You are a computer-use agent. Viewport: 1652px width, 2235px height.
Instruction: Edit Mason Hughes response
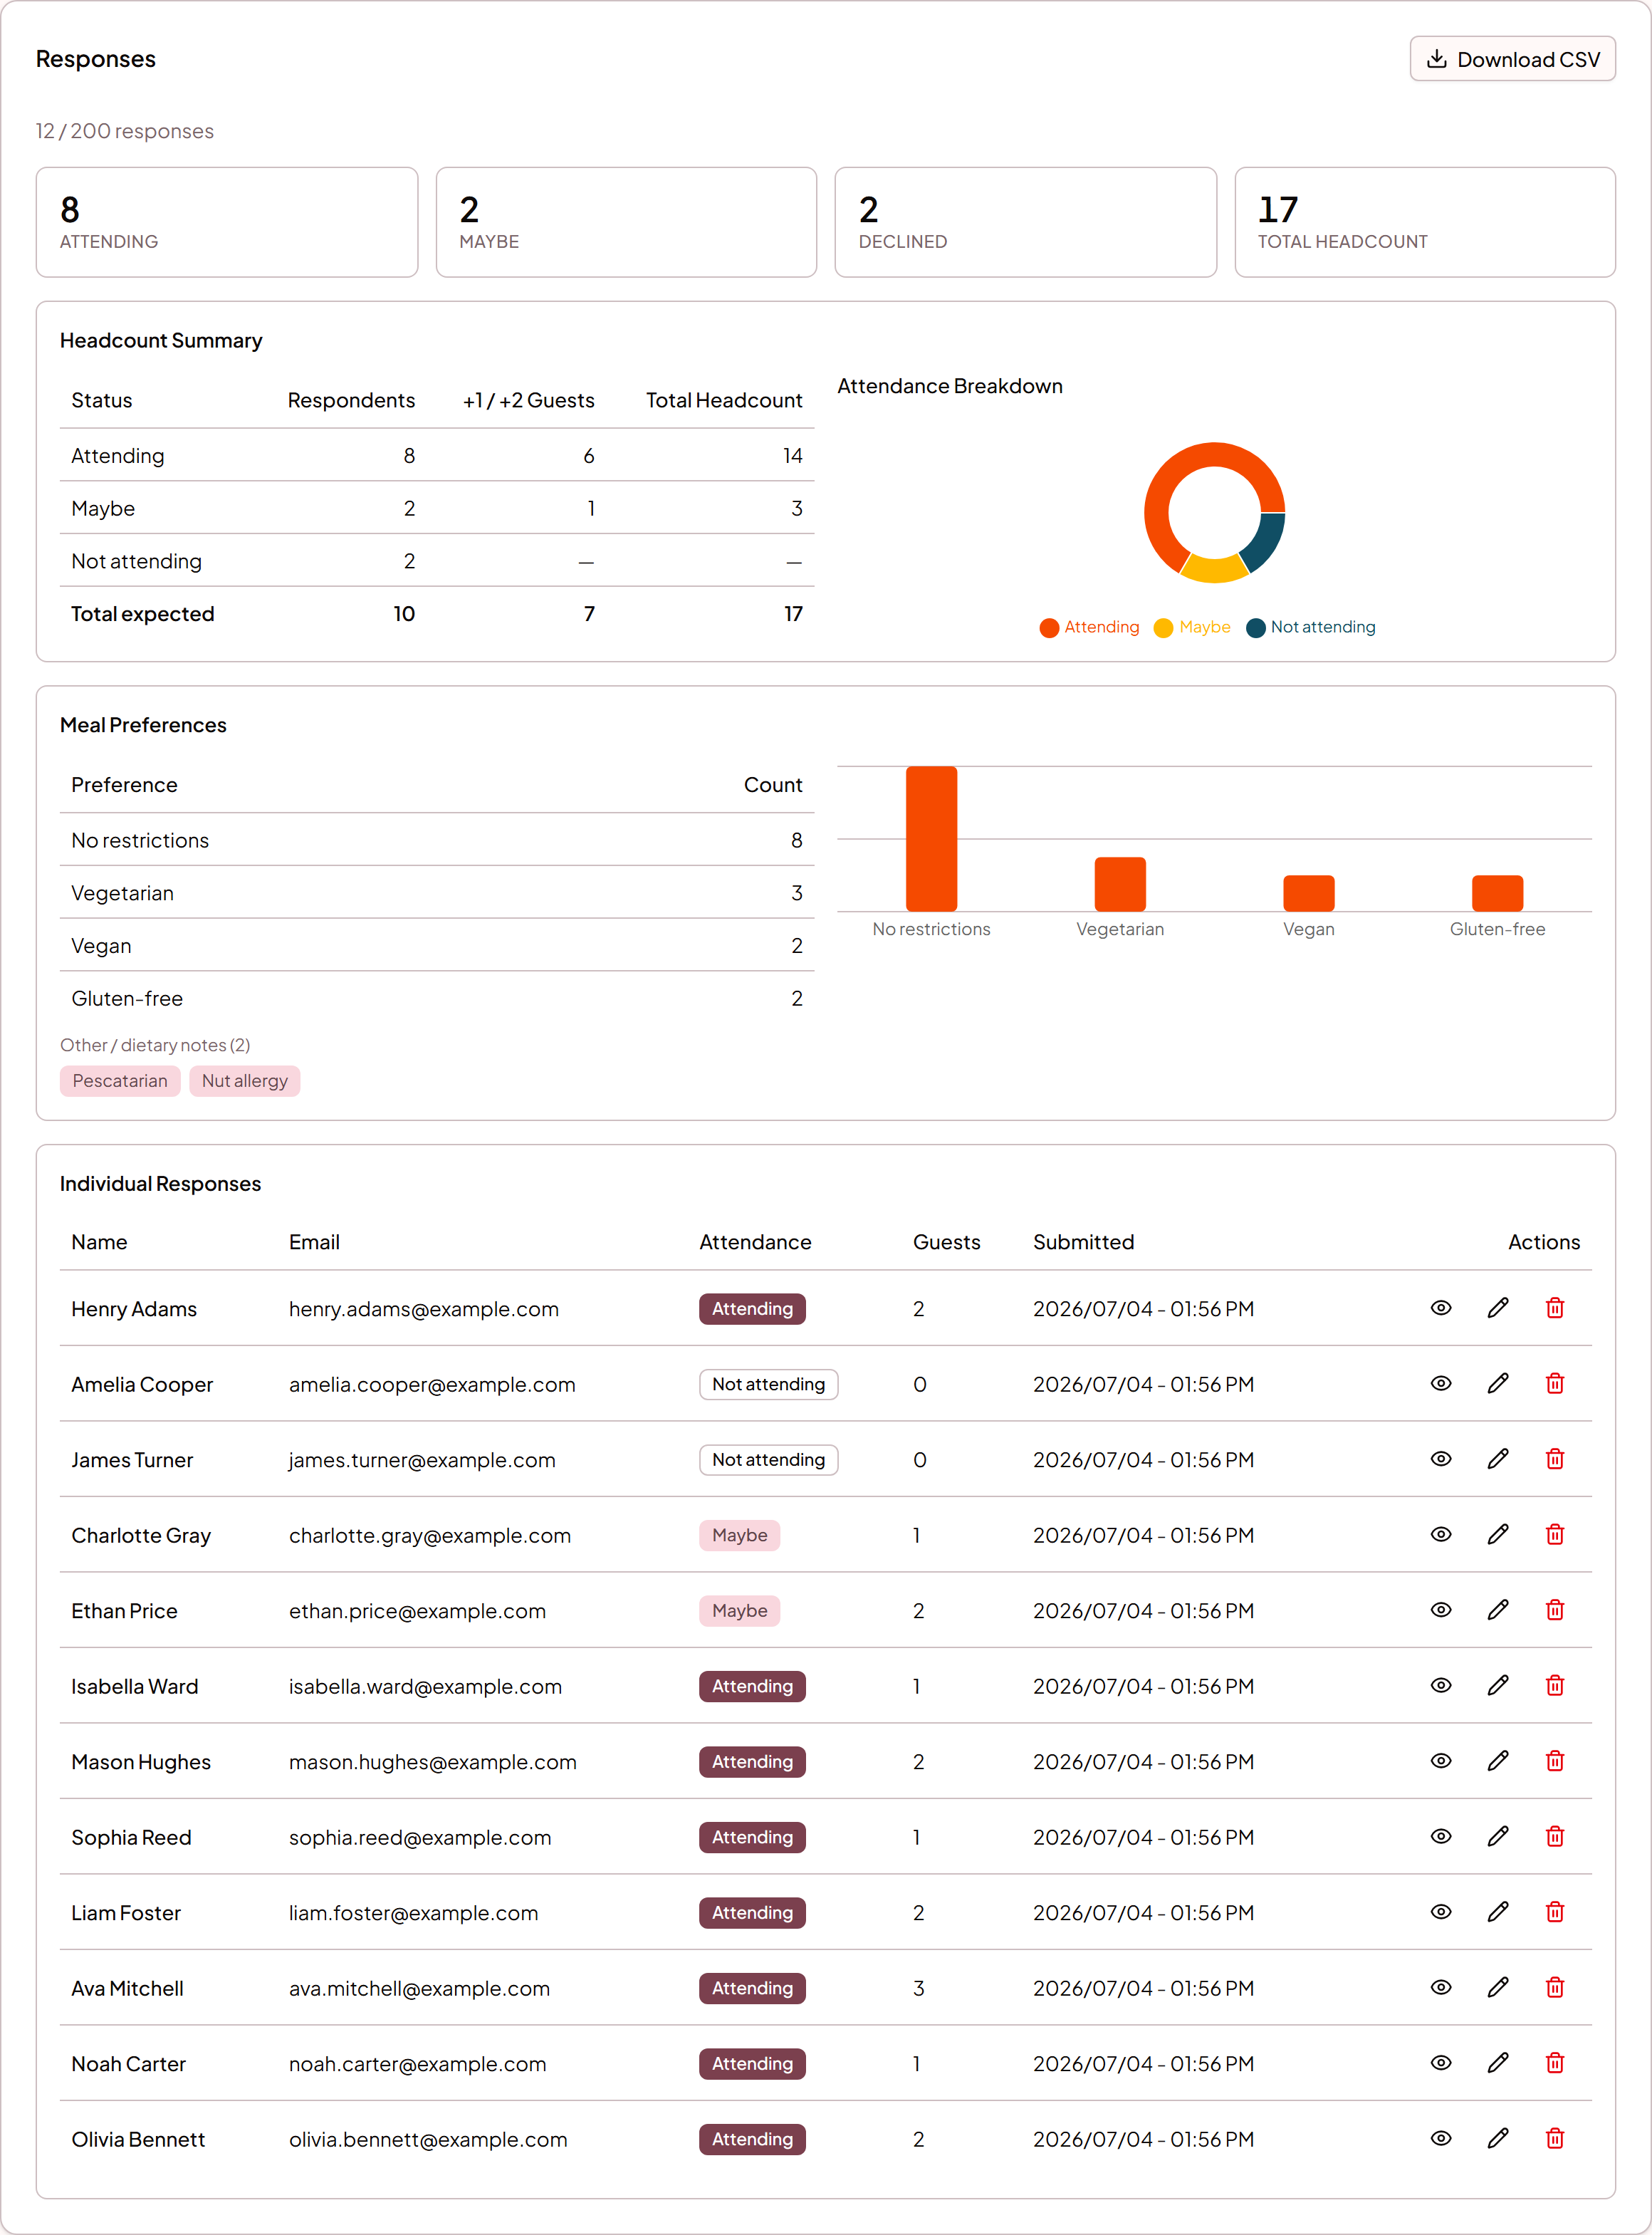point(1497,1761)
